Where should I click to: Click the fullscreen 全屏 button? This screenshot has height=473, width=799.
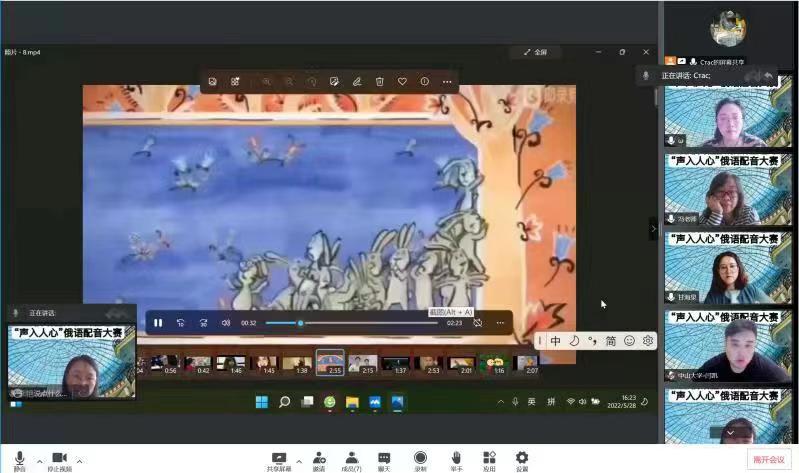pyautogui.click(x=536, y=52)
